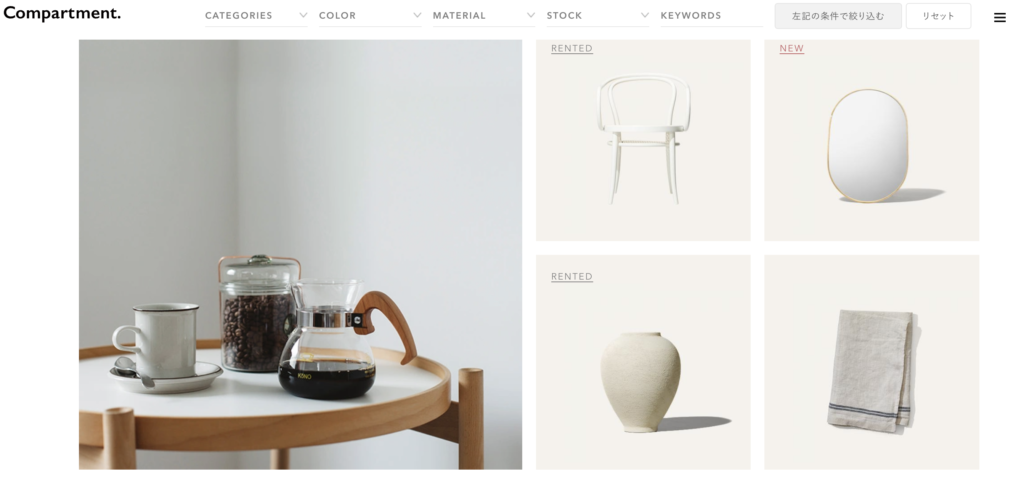Click the リセット reset button
The height and width of the screenshot is (483, 1024).
tap(938, 16)
